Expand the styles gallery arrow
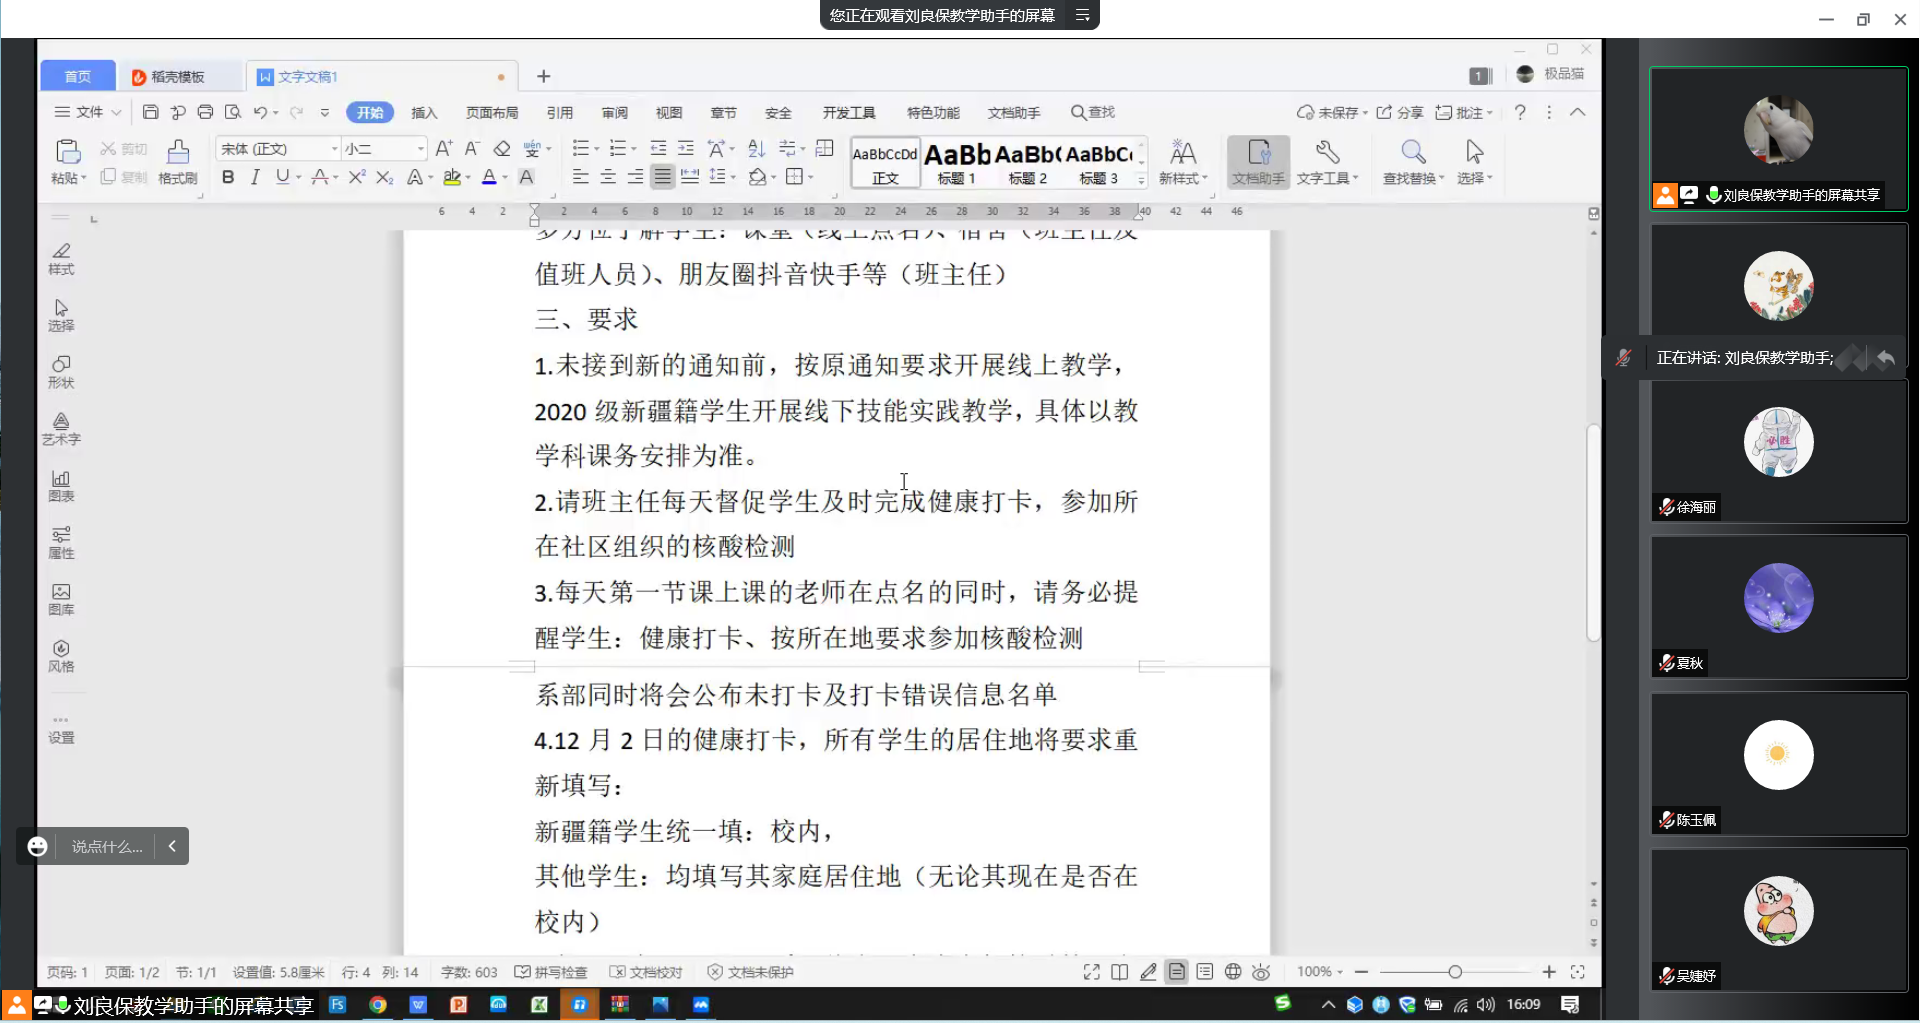This screenshot has height=1023, width=1920. coord(1141,179)
